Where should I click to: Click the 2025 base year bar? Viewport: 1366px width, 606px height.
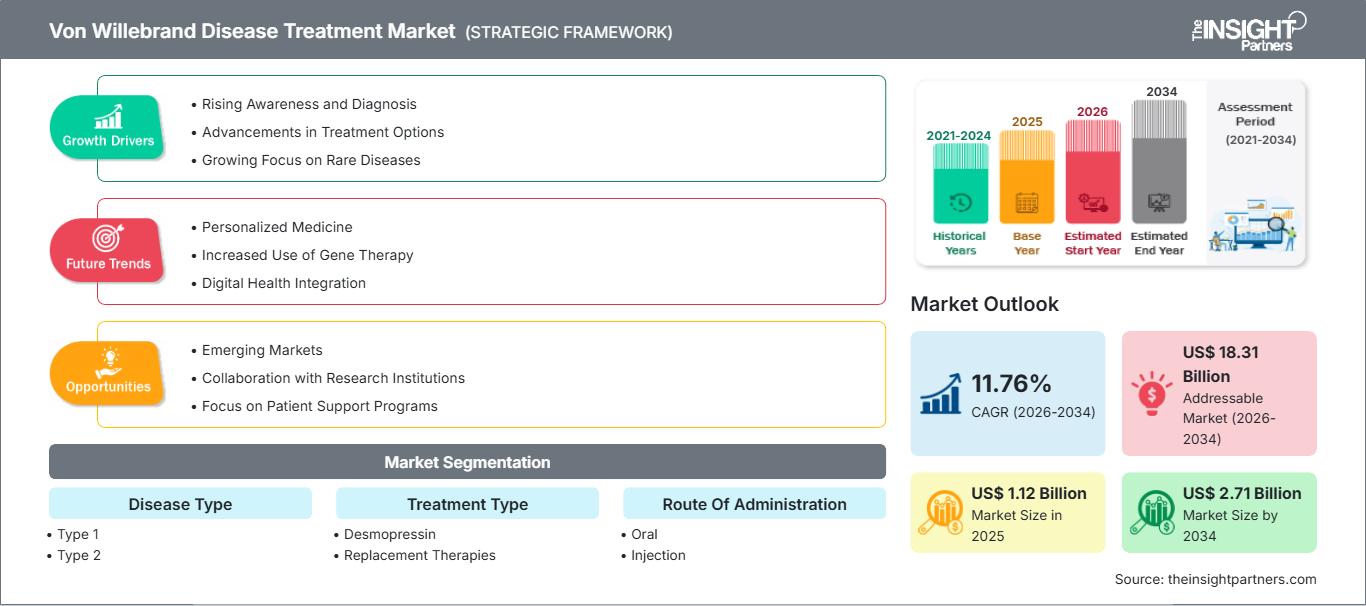pos(1027,177)
